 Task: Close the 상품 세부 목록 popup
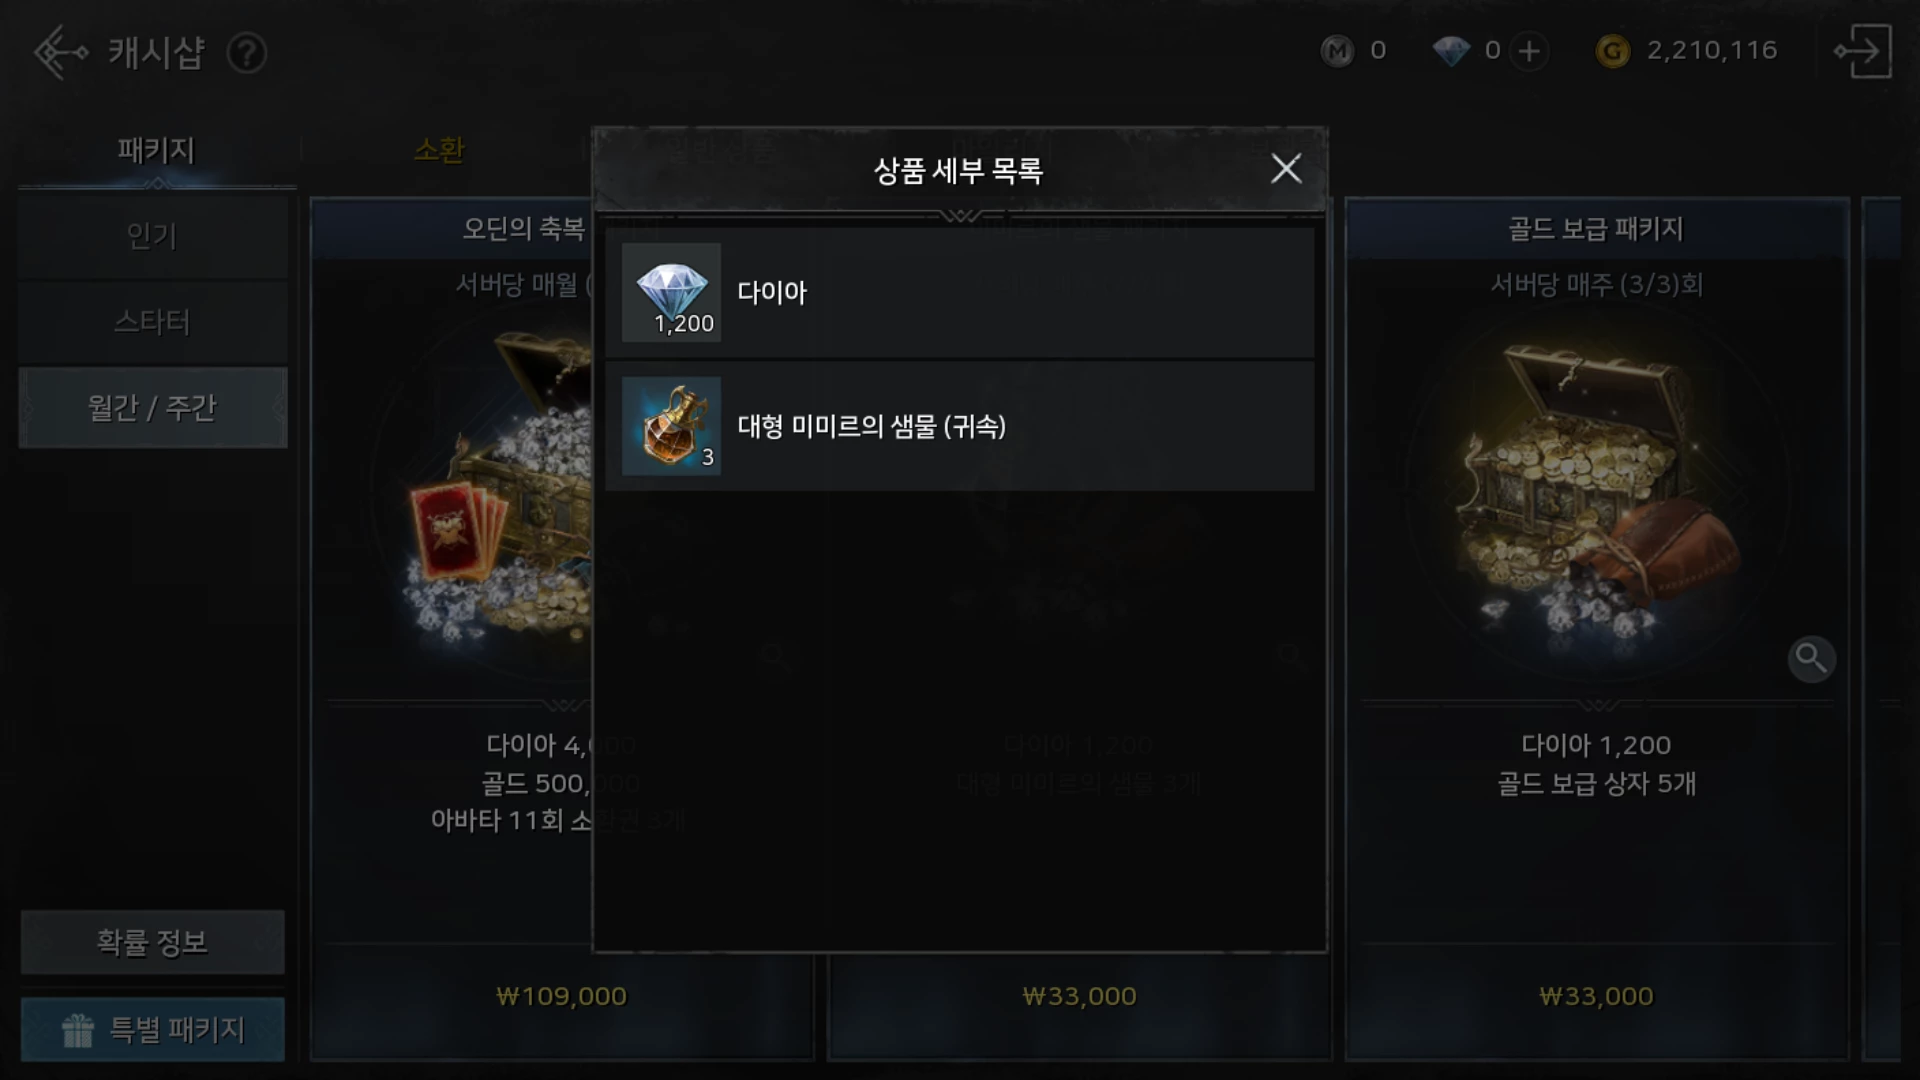point(1286,169)
